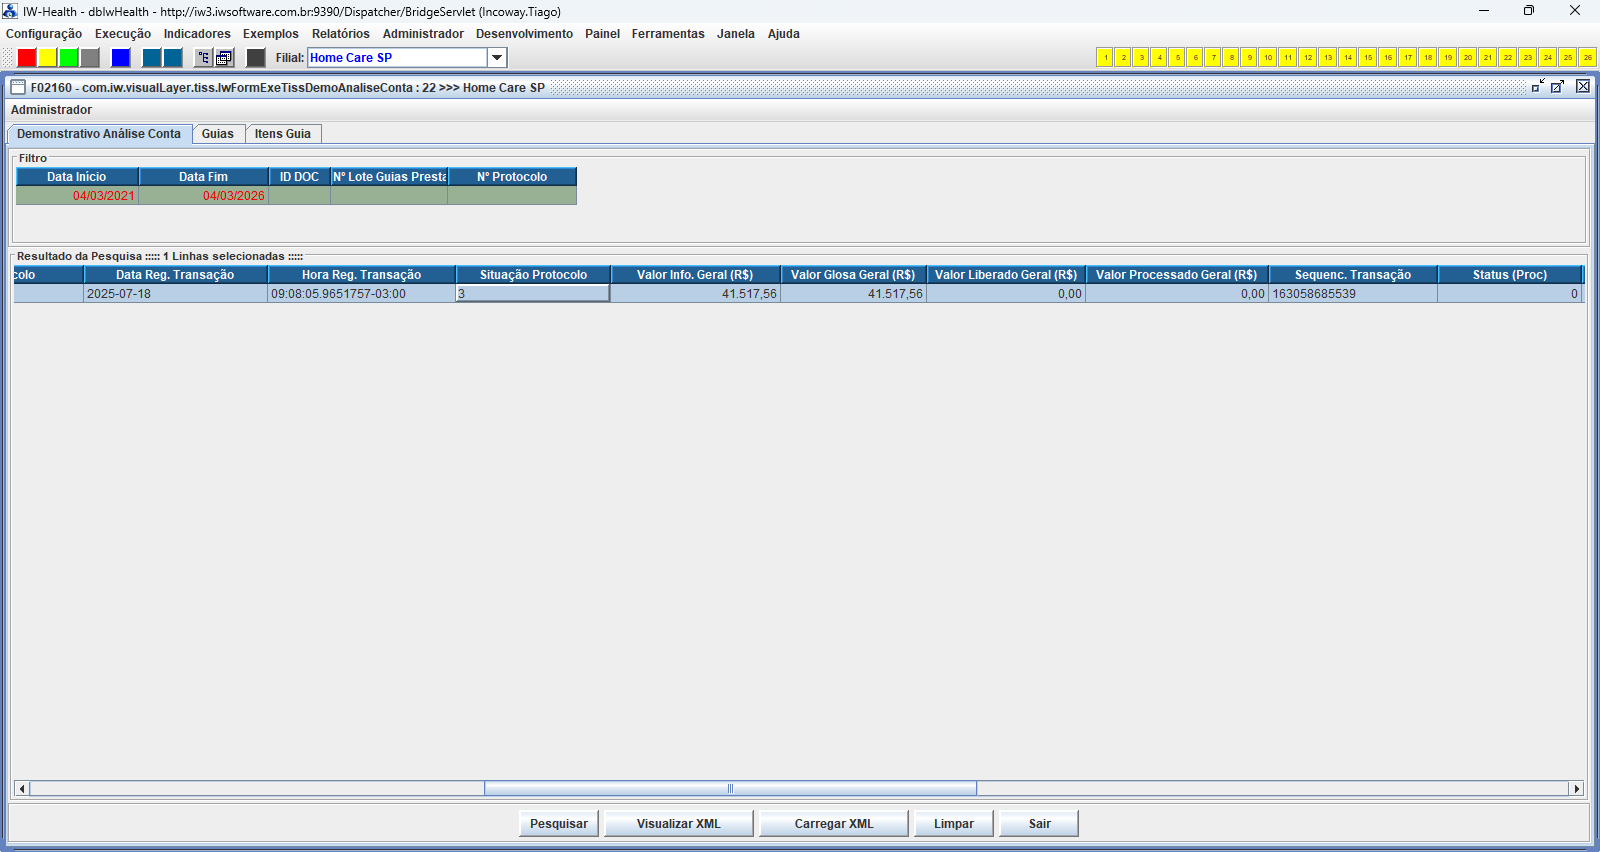The width and height of the screenshot is (1600, 852).
Task: Click the bright green toolbar square
Action: [x=68, y=58]
